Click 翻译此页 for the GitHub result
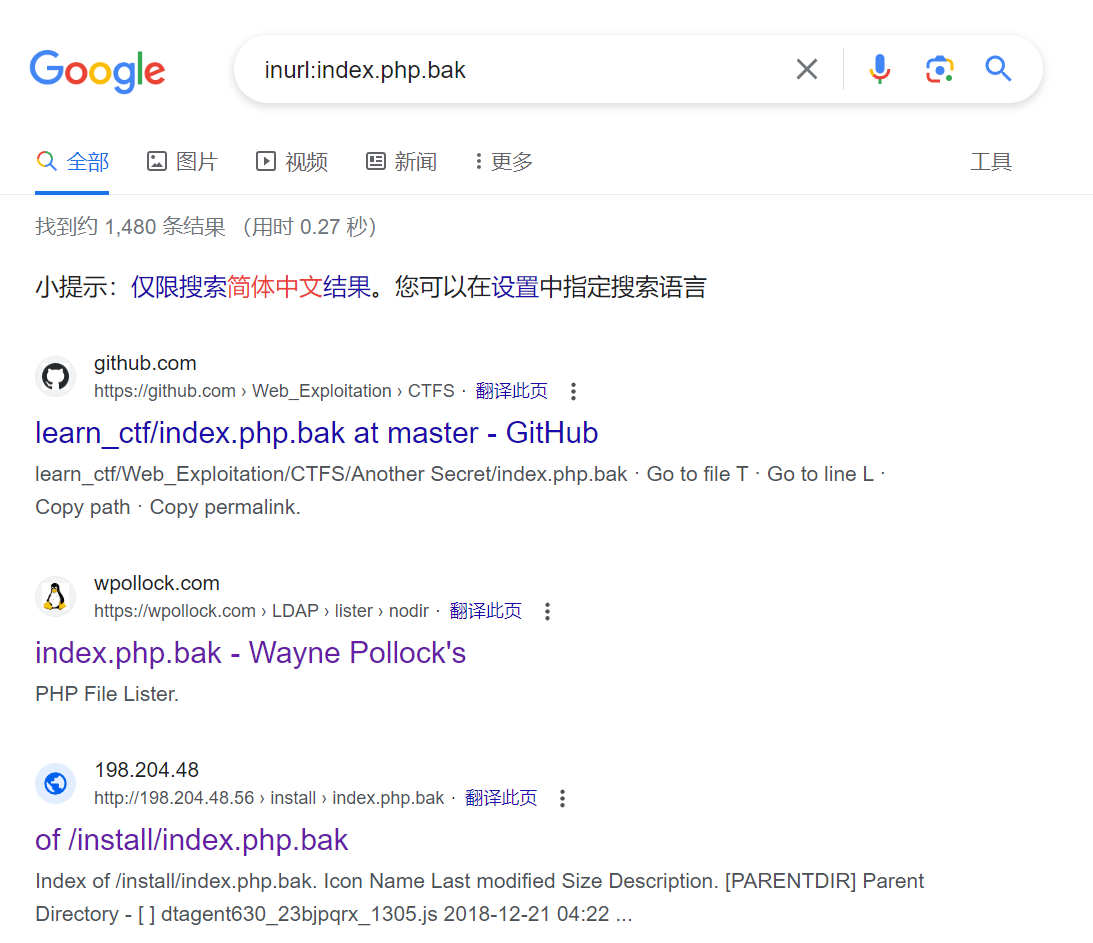The height and width of the screenshot is (943, 1093). point(511,391)
